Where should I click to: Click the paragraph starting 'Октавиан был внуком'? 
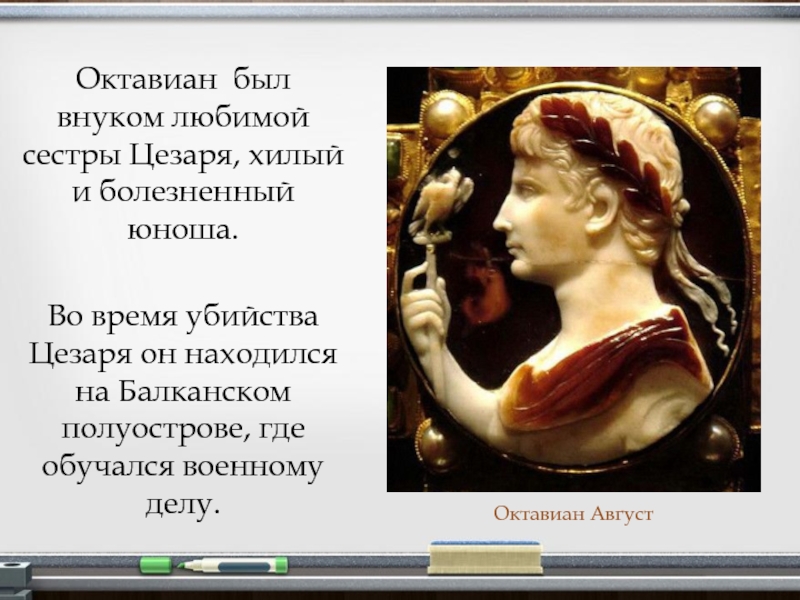[183, 155]
